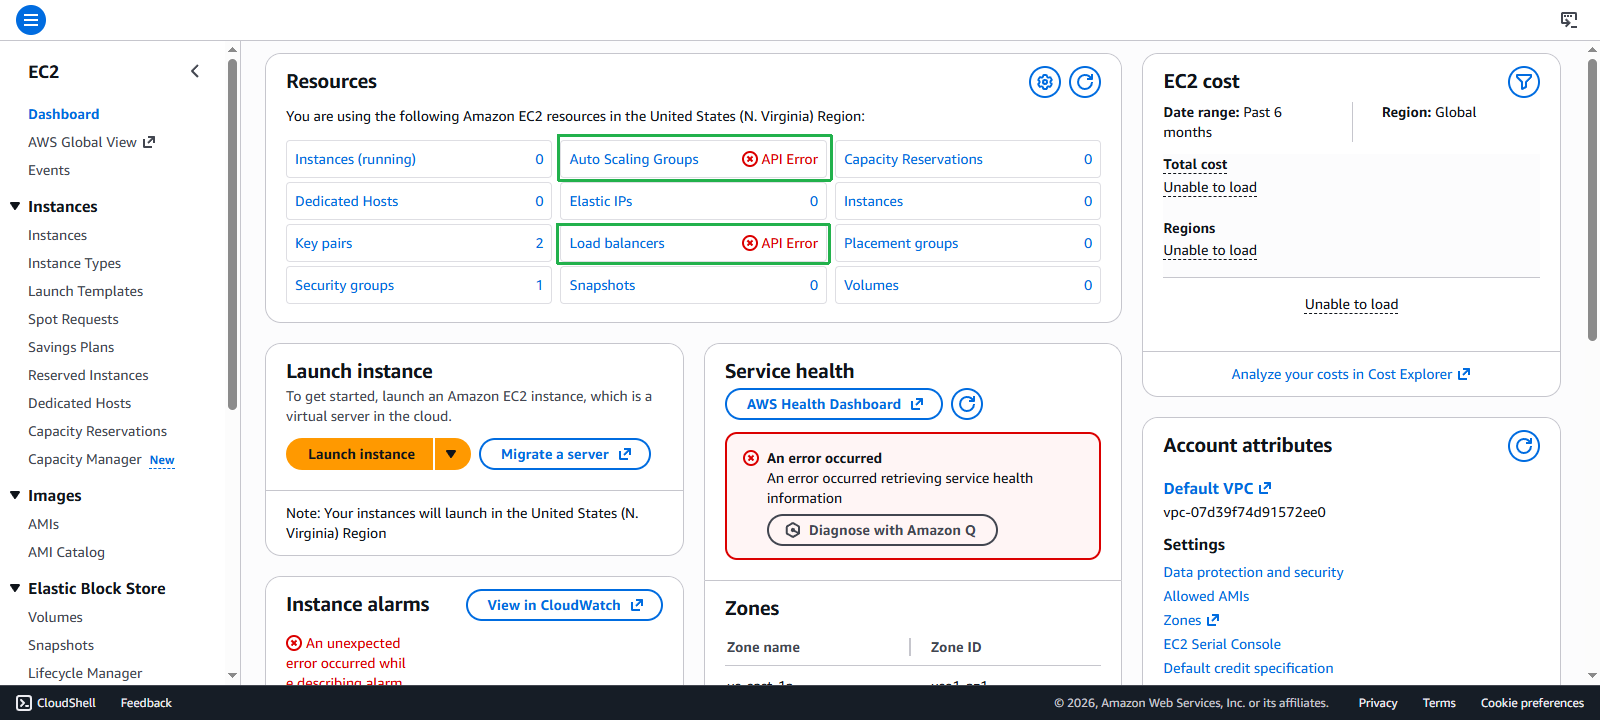Click Migrate a server button
The image size is (1600, 720).
click(565, 454)
